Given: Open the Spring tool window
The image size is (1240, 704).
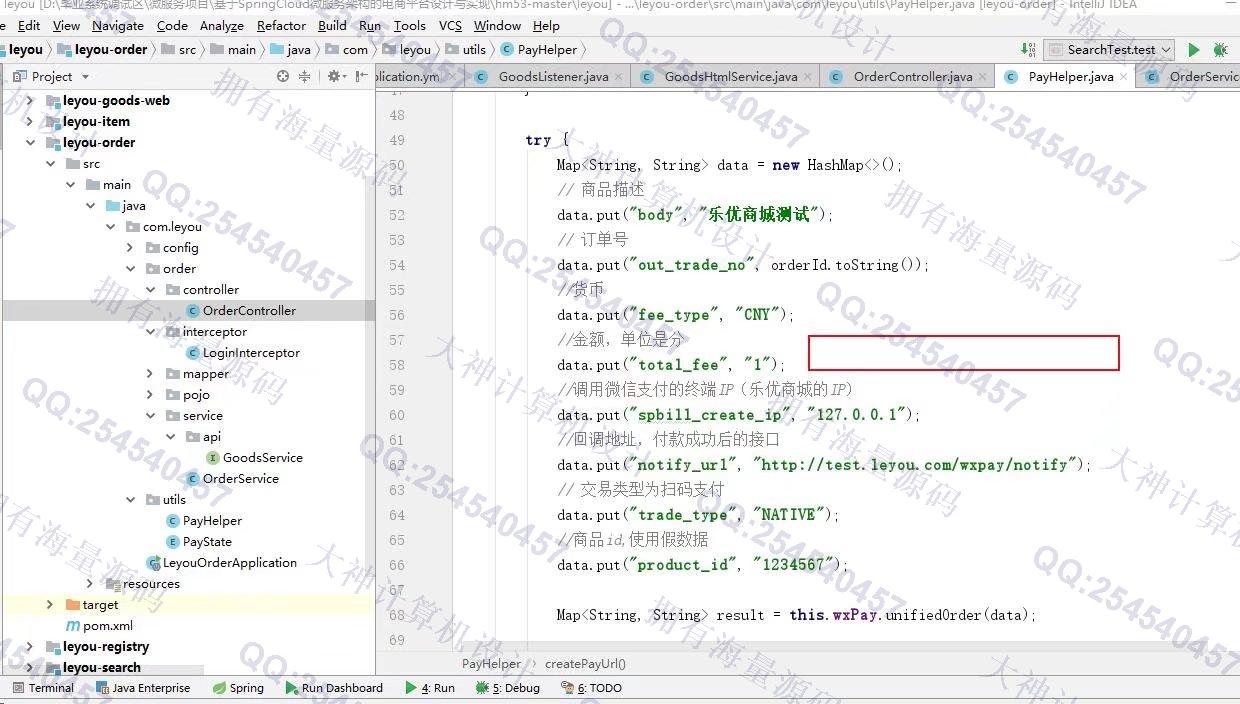Looking at the screenshot, I should coord(238,688).
